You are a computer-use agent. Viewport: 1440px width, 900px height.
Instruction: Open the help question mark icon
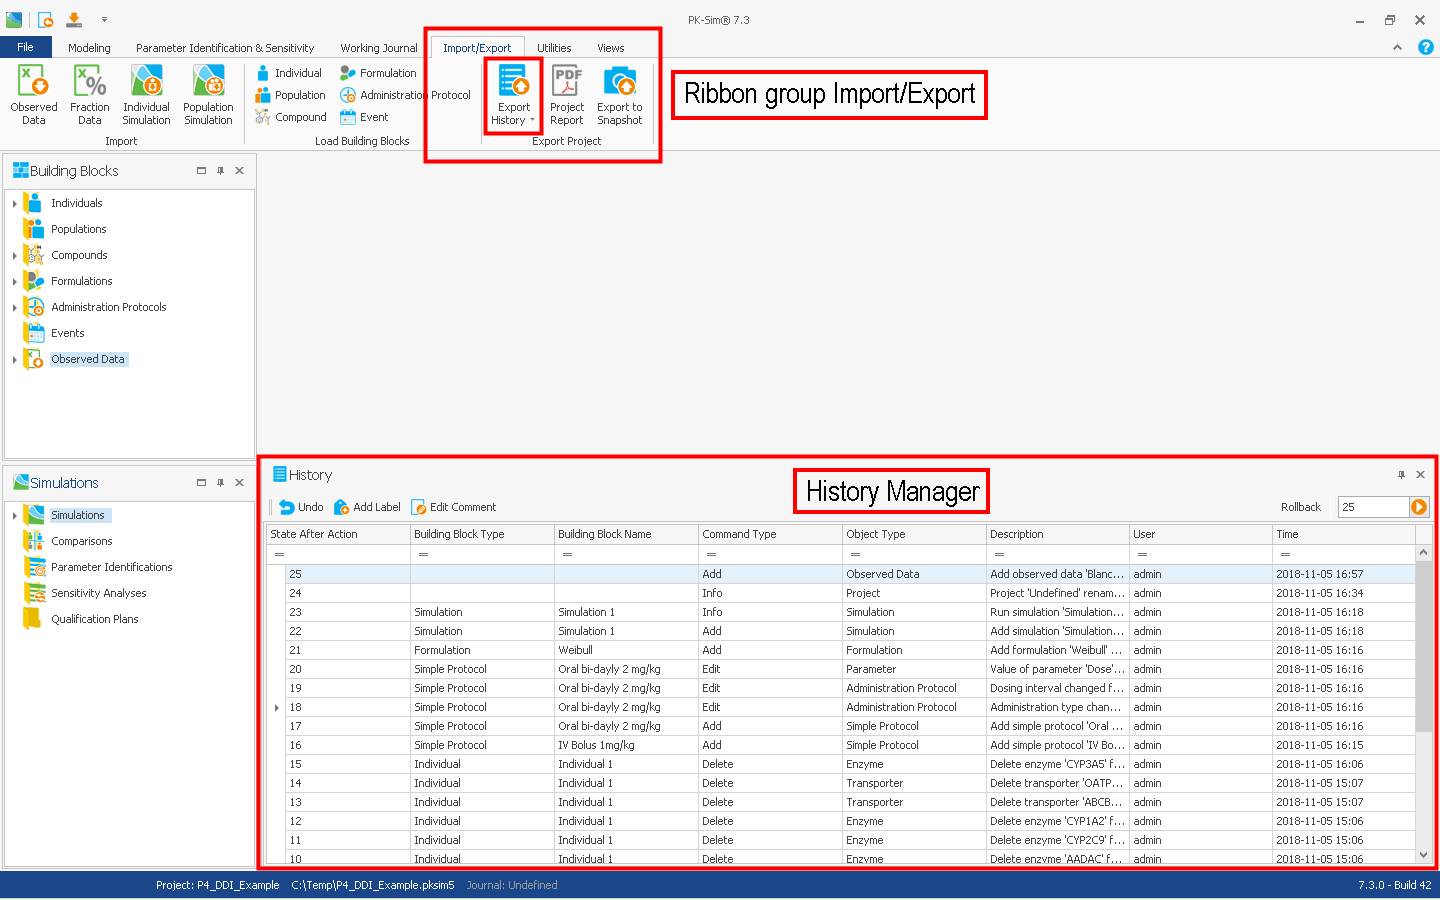tap(1426, 47)
